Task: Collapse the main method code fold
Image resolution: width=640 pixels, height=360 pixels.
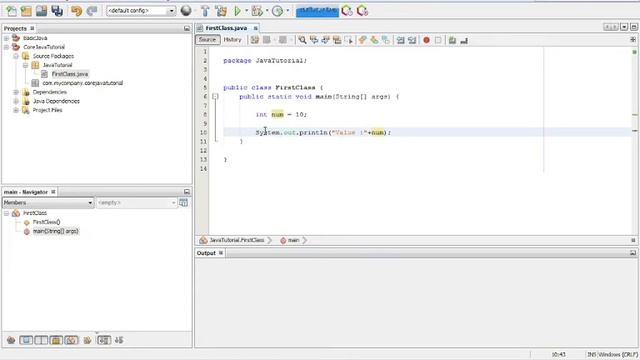Action: (x=215, y=97)
